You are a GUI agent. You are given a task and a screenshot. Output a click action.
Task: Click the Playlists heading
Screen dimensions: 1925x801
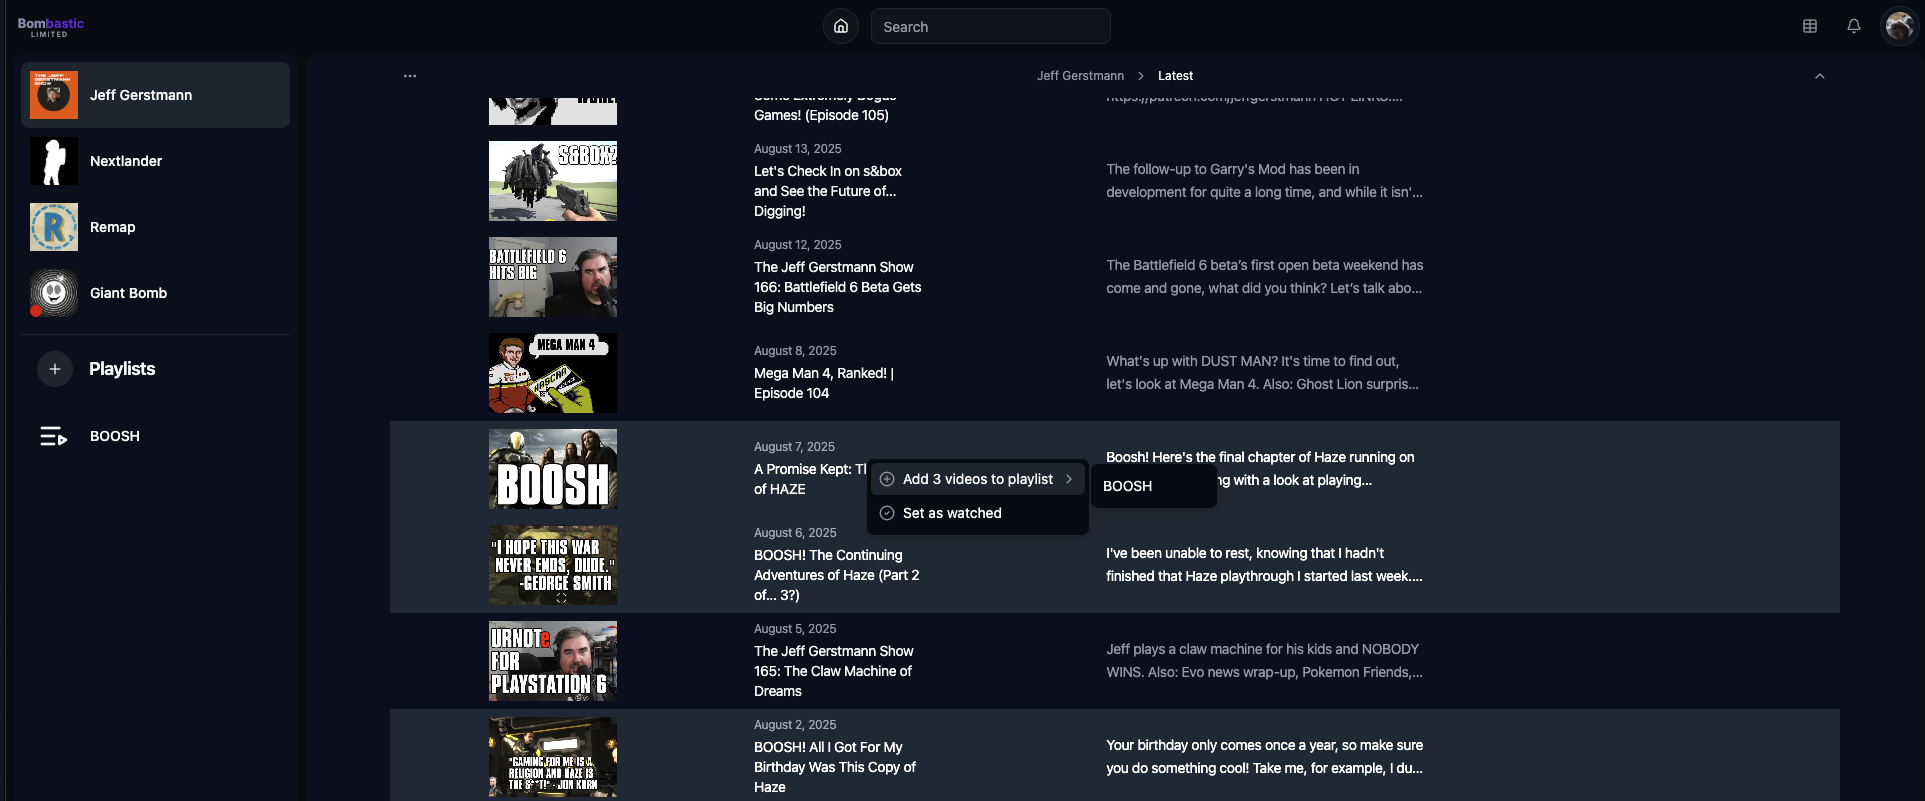pos(122,369)
